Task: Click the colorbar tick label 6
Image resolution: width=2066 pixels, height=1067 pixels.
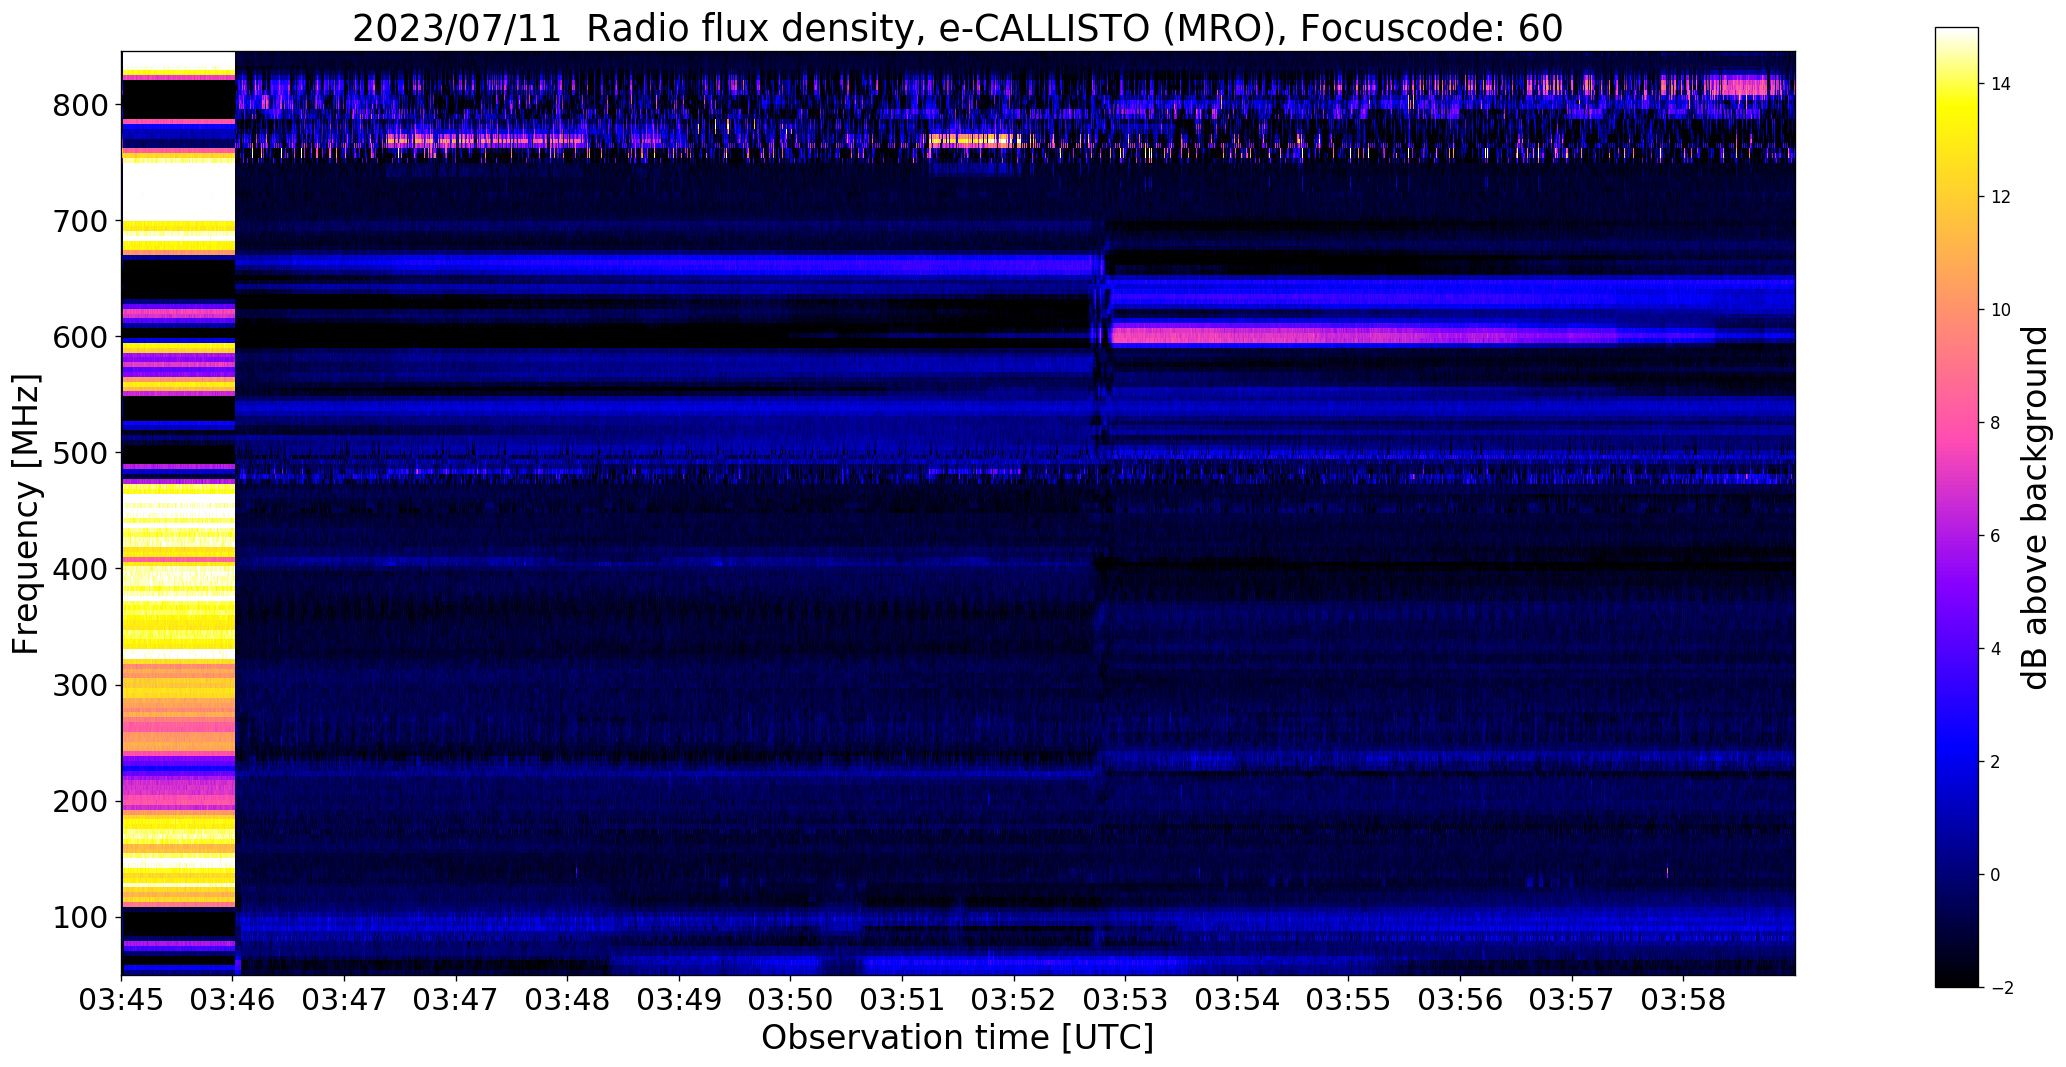Action: click(1996, 536)
